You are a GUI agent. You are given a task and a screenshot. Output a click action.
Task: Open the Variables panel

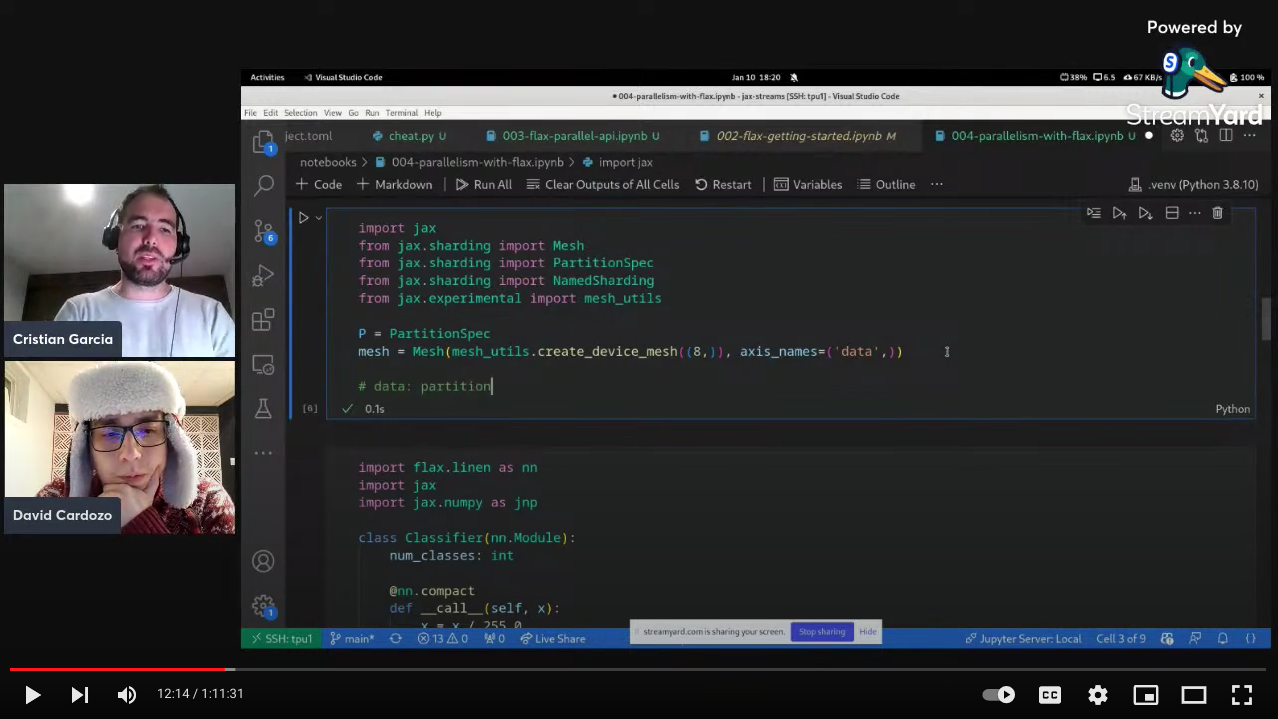pyautogui.click(x=808, y=184)
